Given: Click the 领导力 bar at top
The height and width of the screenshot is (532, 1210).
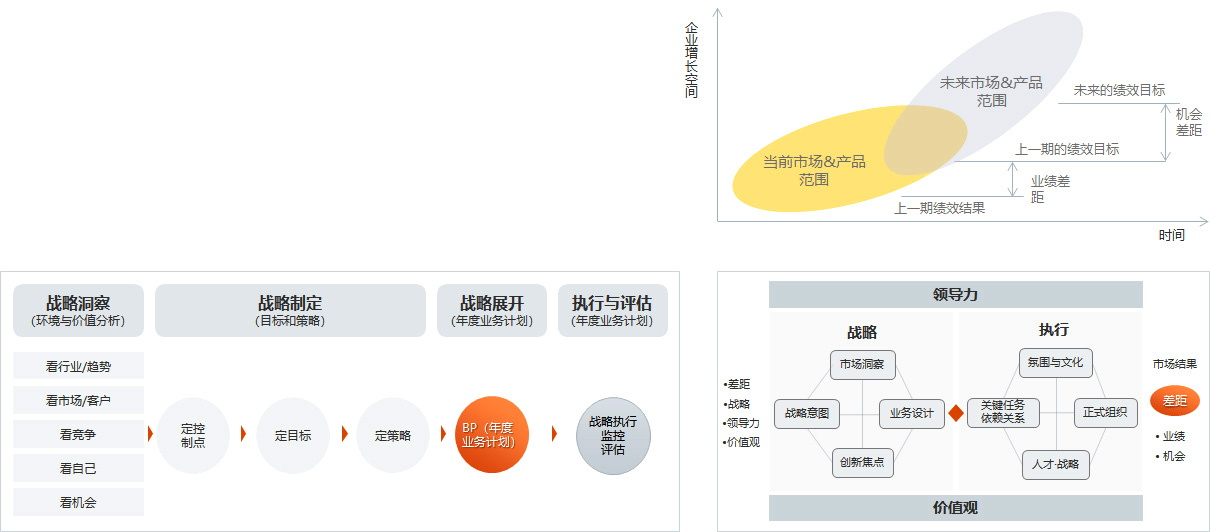Looking at the screenshot, I should pos(955,294).
